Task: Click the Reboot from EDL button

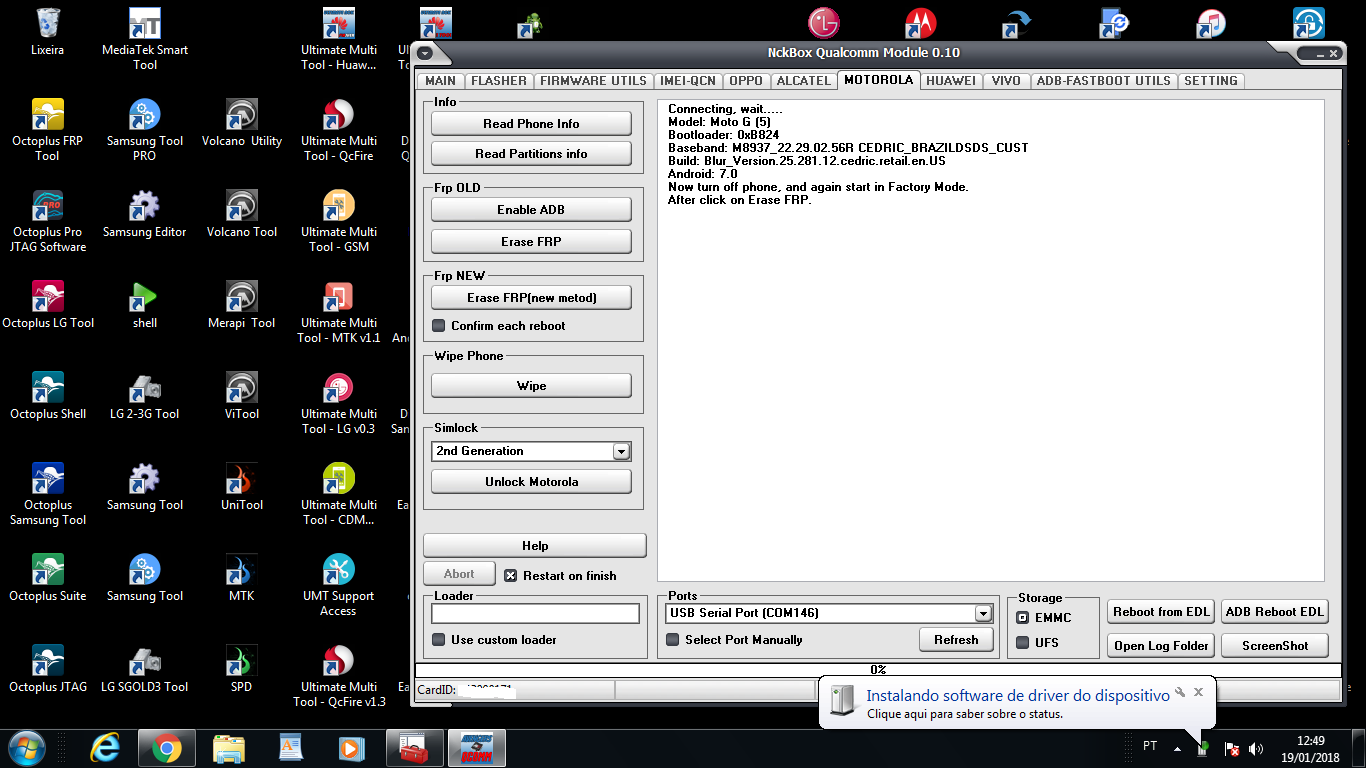Action: (x=1161, y=612)
